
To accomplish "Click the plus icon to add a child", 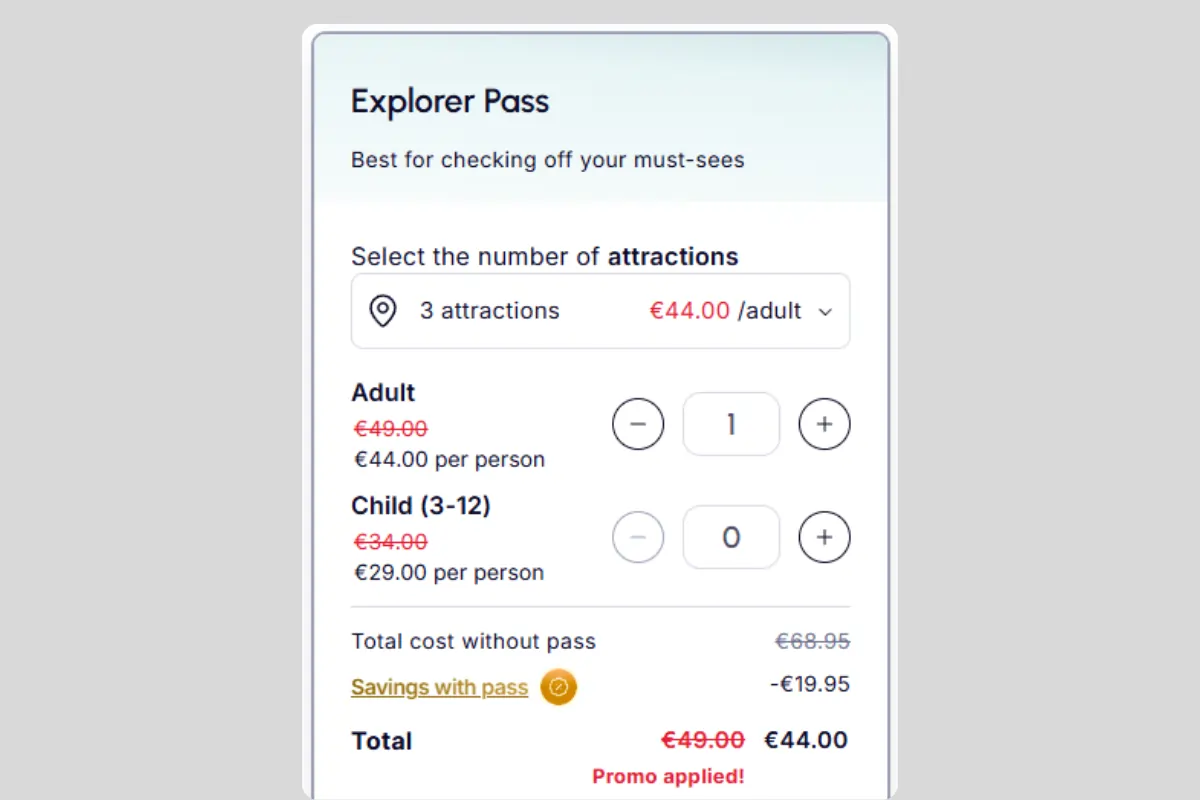I will (x=824, y=537).
